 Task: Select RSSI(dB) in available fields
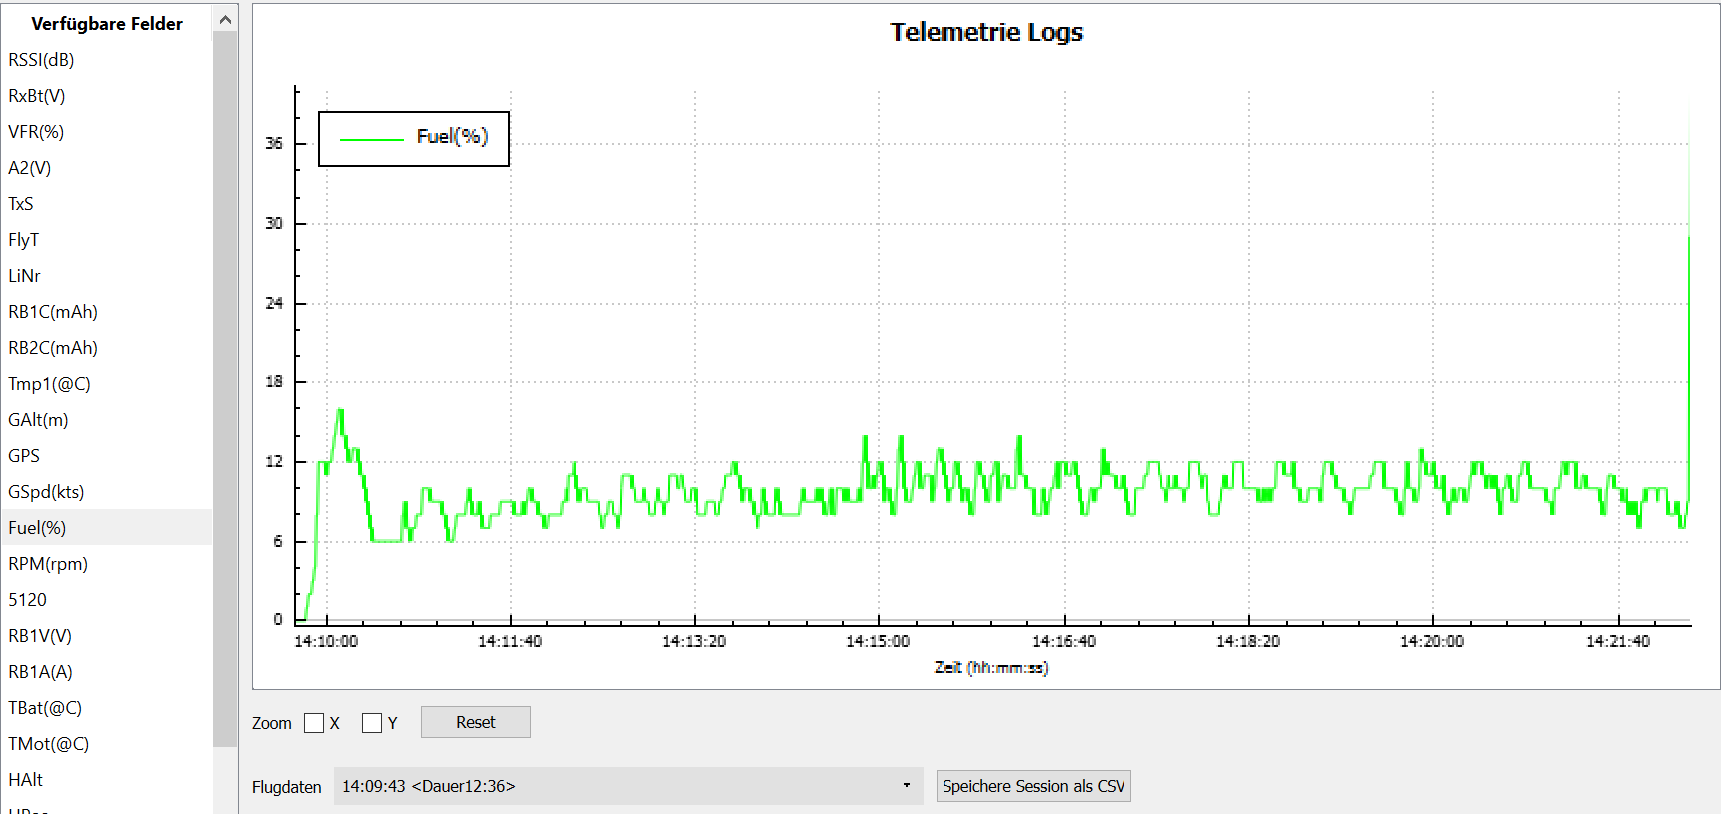[42, 60]
